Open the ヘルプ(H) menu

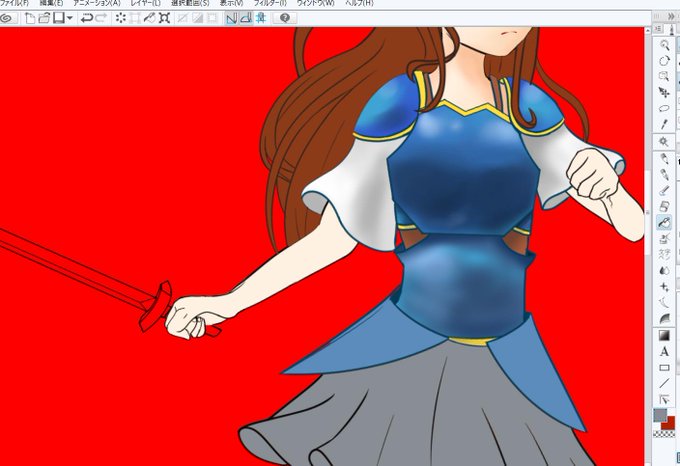(x=359, y=3)
